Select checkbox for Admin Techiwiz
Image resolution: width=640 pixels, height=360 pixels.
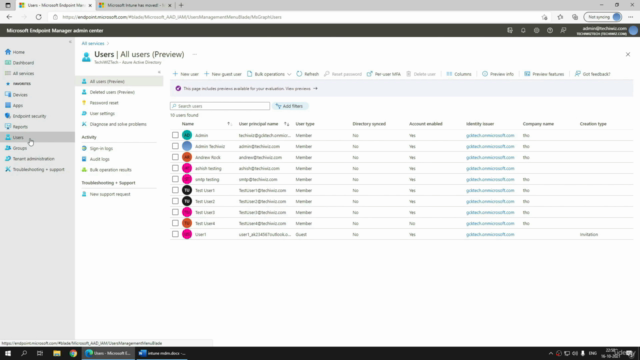[x=175, y=146]
